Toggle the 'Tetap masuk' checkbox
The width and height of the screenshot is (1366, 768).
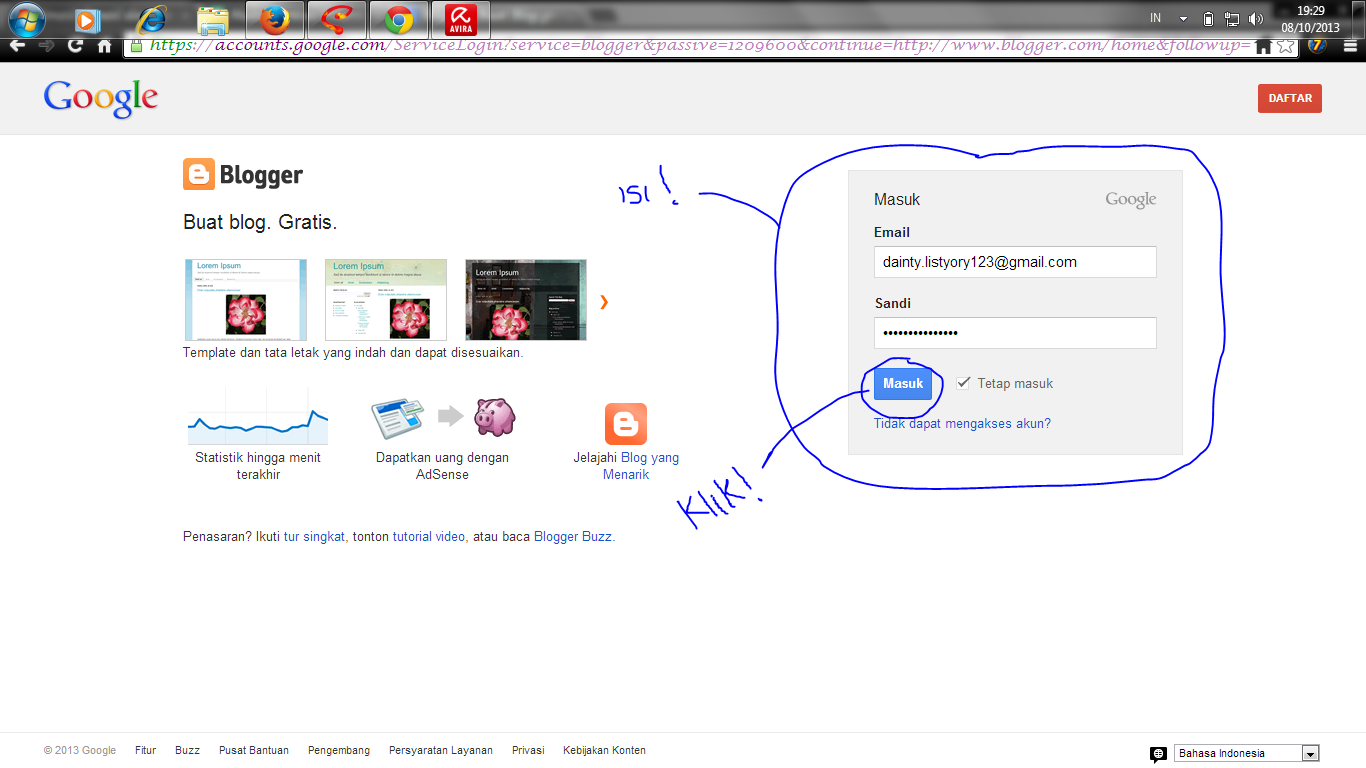pyautogui.click(x=963, y=383)
